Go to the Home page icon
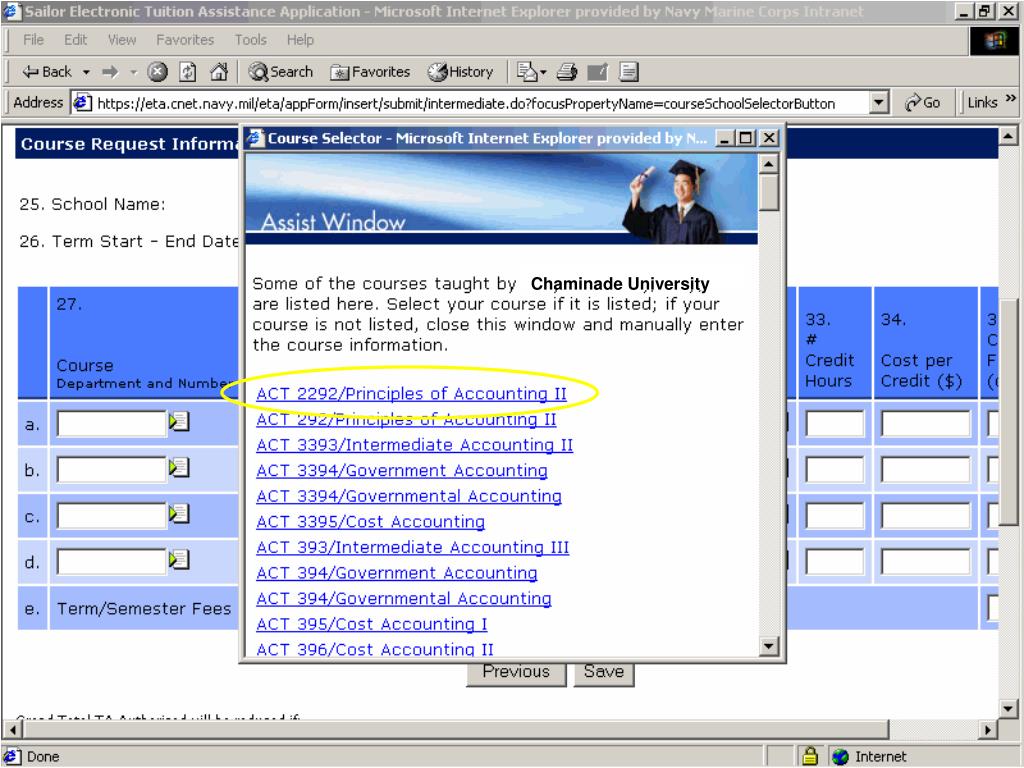1024x768 pixels. point(219,72)
